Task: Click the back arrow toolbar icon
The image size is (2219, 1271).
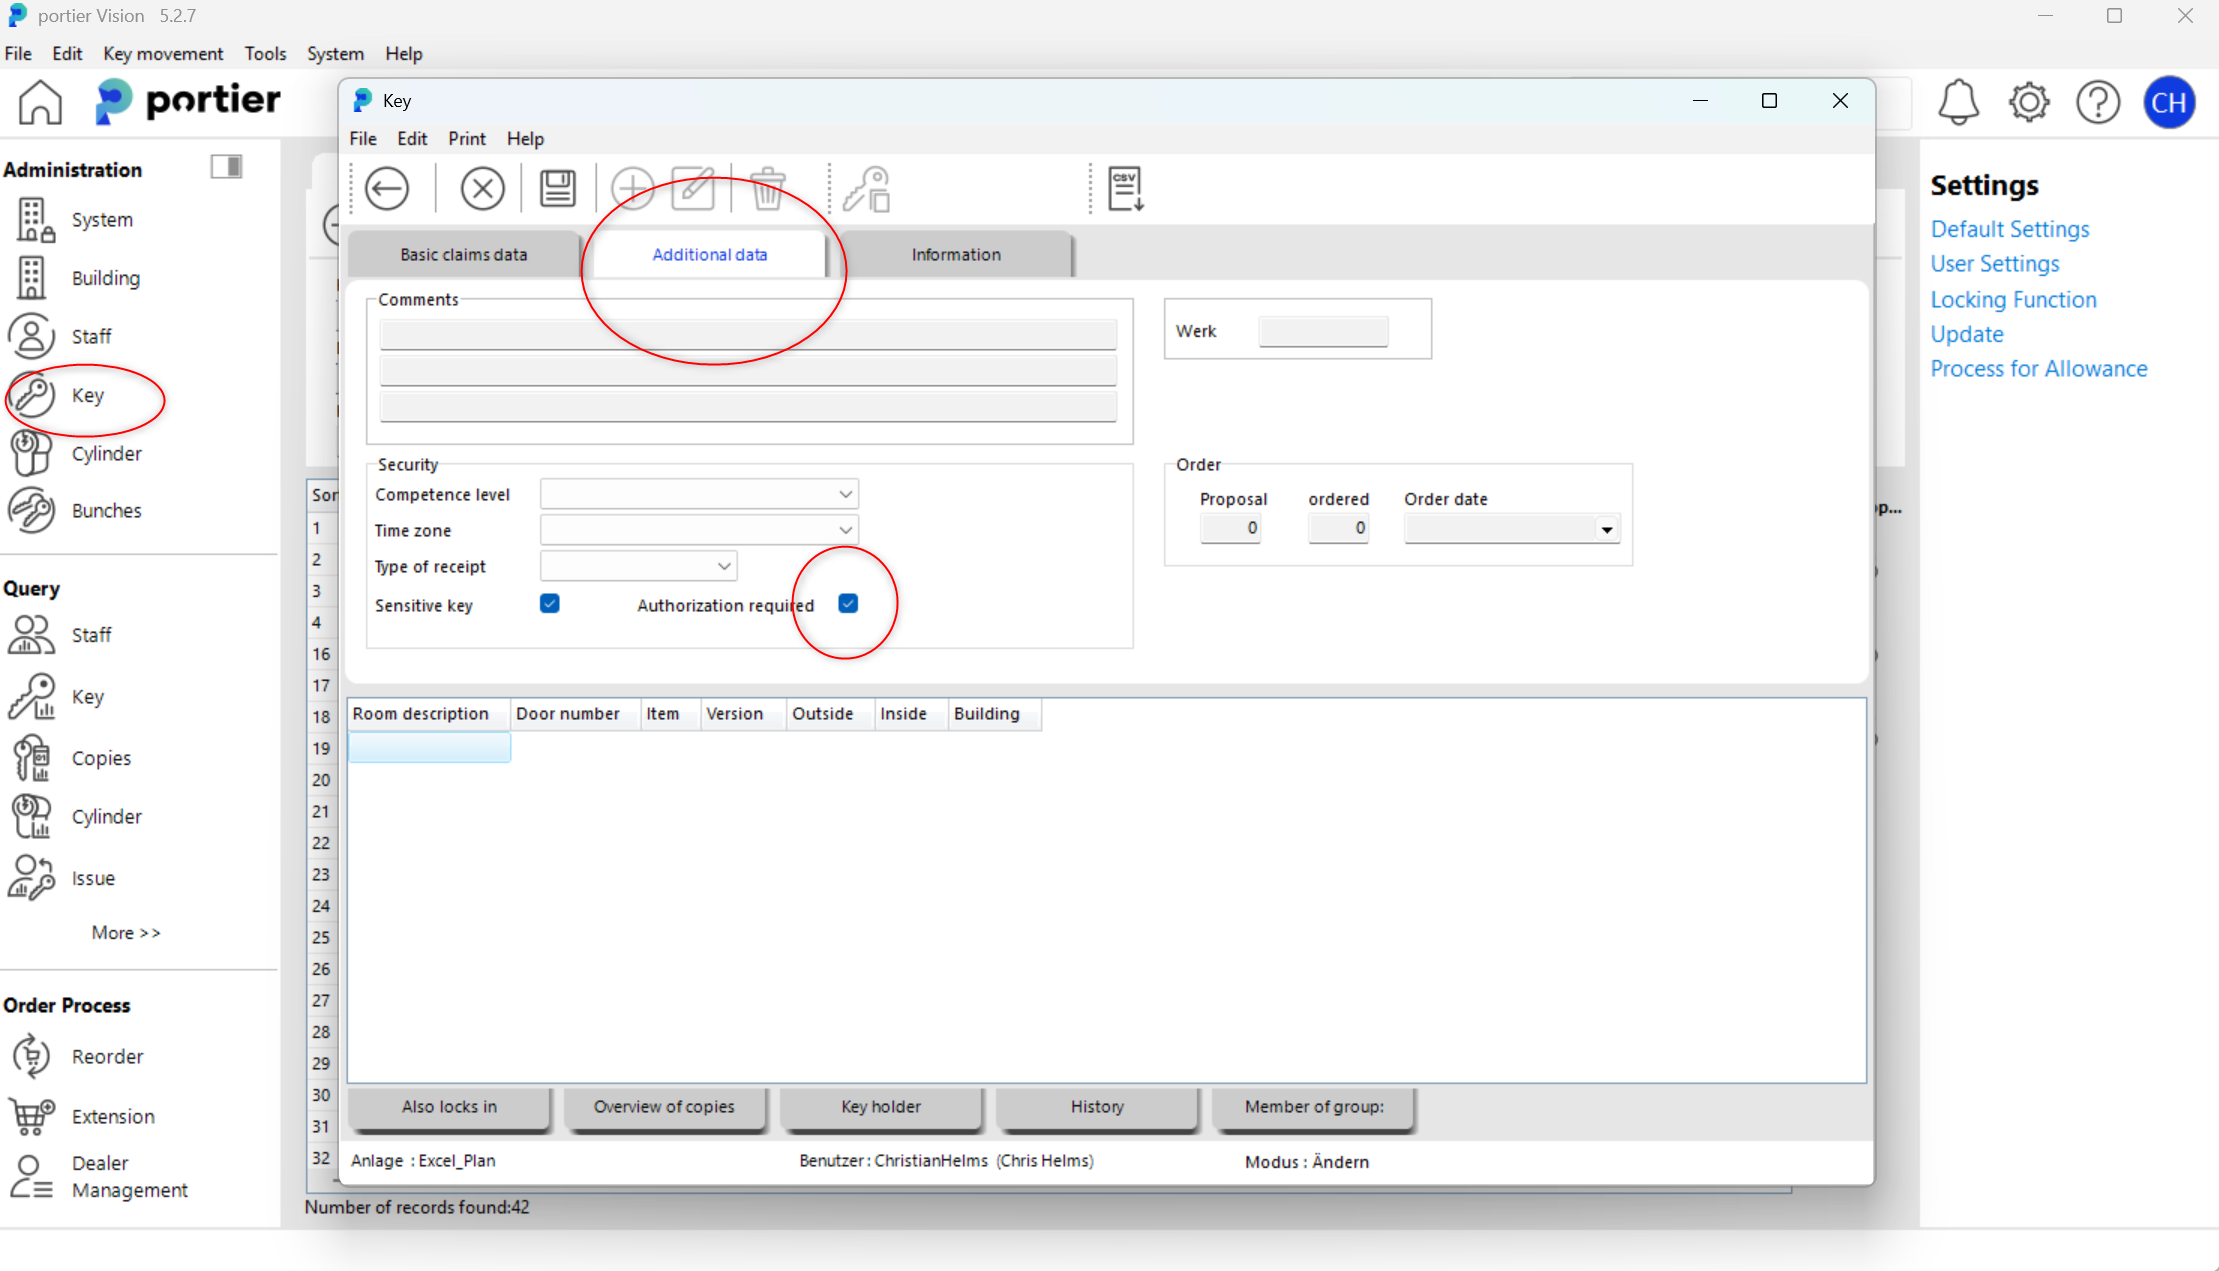Action: tap(387, 189)
